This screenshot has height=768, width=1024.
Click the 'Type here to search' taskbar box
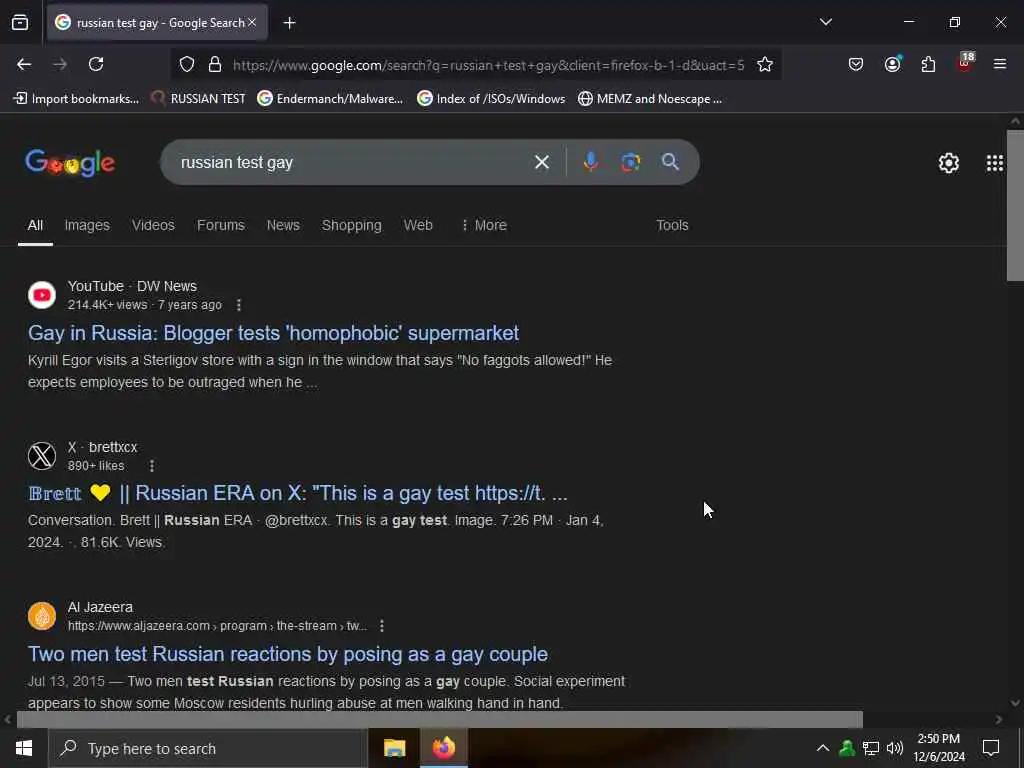click(x=208, y=748)
